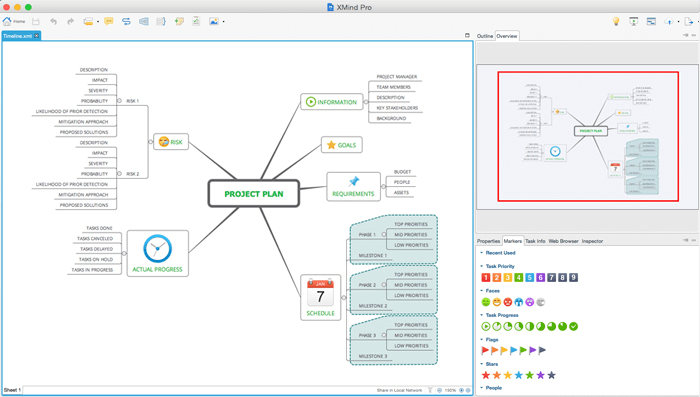The height and width of the screenshot is (397, 700).
Task: Open the Task Info tab
Action: (x=535, y=241)
